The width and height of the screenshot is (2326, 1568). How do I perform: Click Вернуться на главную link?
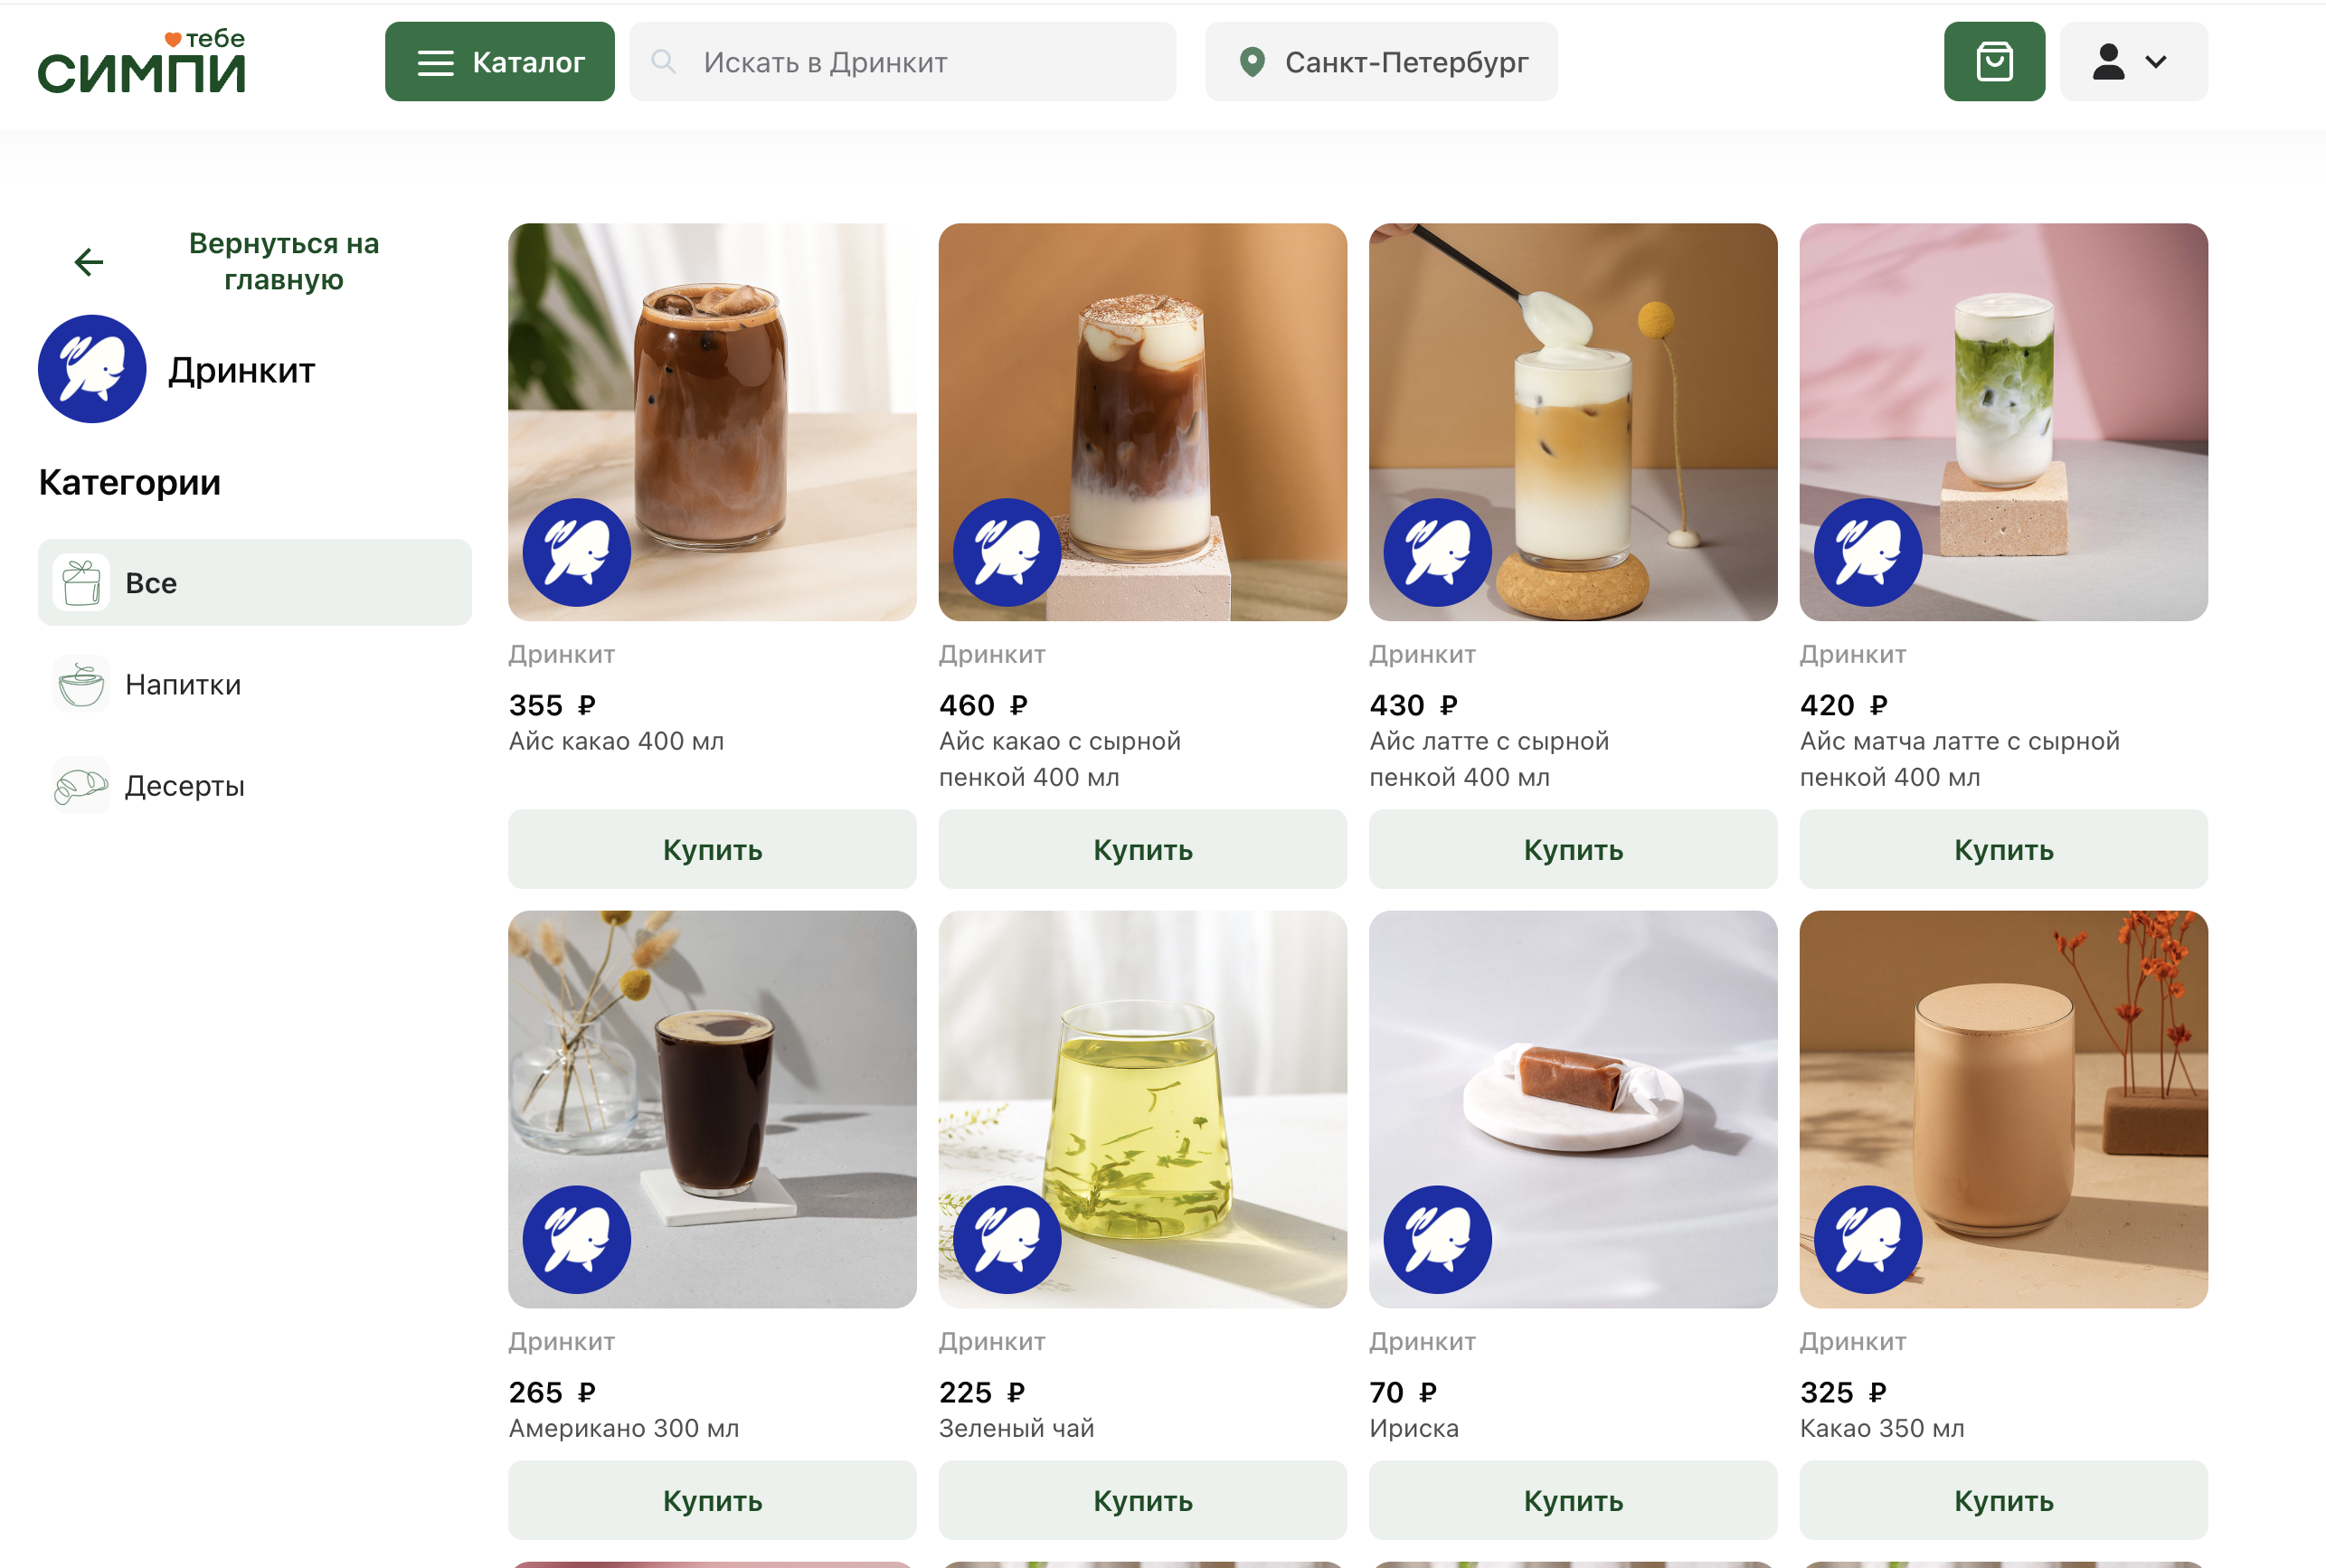pos(283,262)
